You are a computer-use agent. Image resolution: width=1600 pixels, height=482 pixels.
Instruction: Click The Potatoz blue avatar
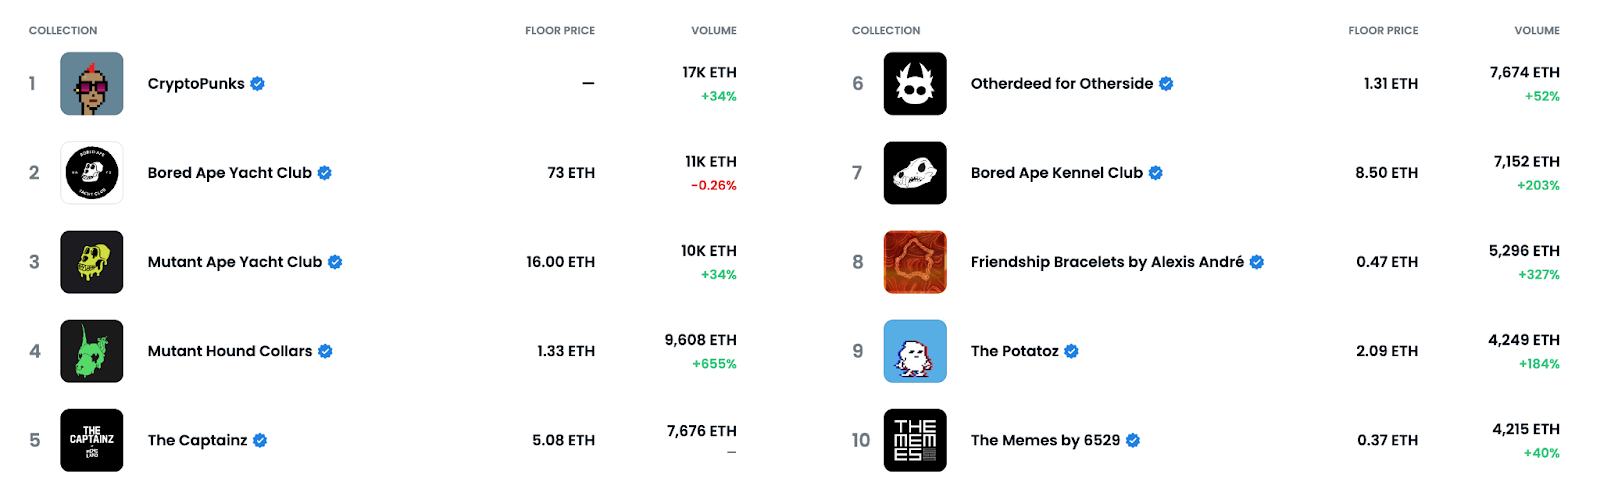[915, 351]
